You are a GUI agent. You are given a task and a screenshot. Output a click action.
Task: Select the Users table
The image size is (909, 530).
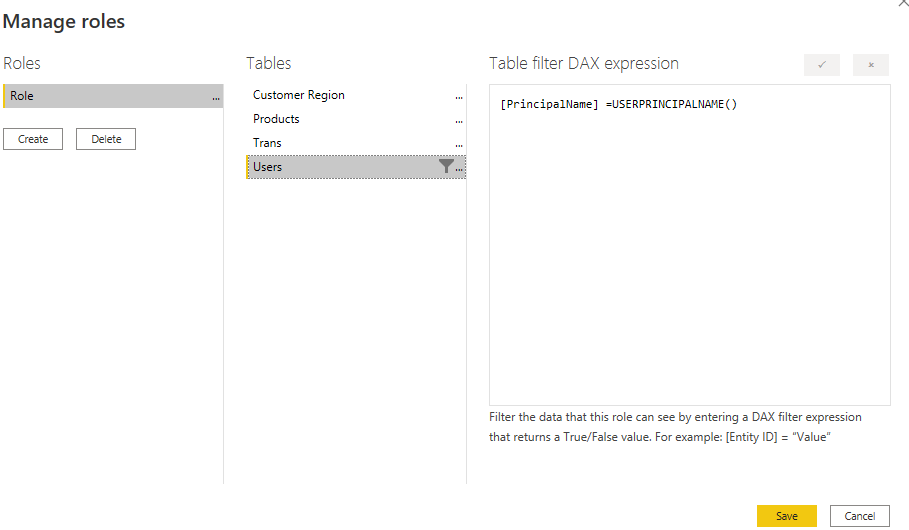pos(356,167)
